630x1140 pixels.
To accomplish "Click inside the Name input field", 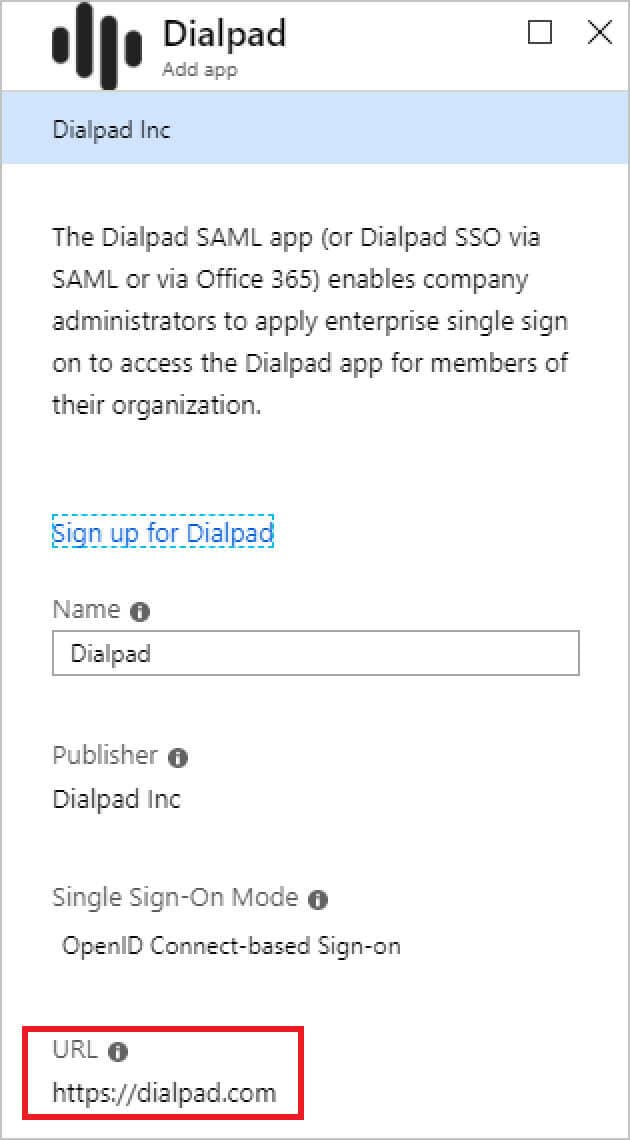I will [x=315, y=653].
